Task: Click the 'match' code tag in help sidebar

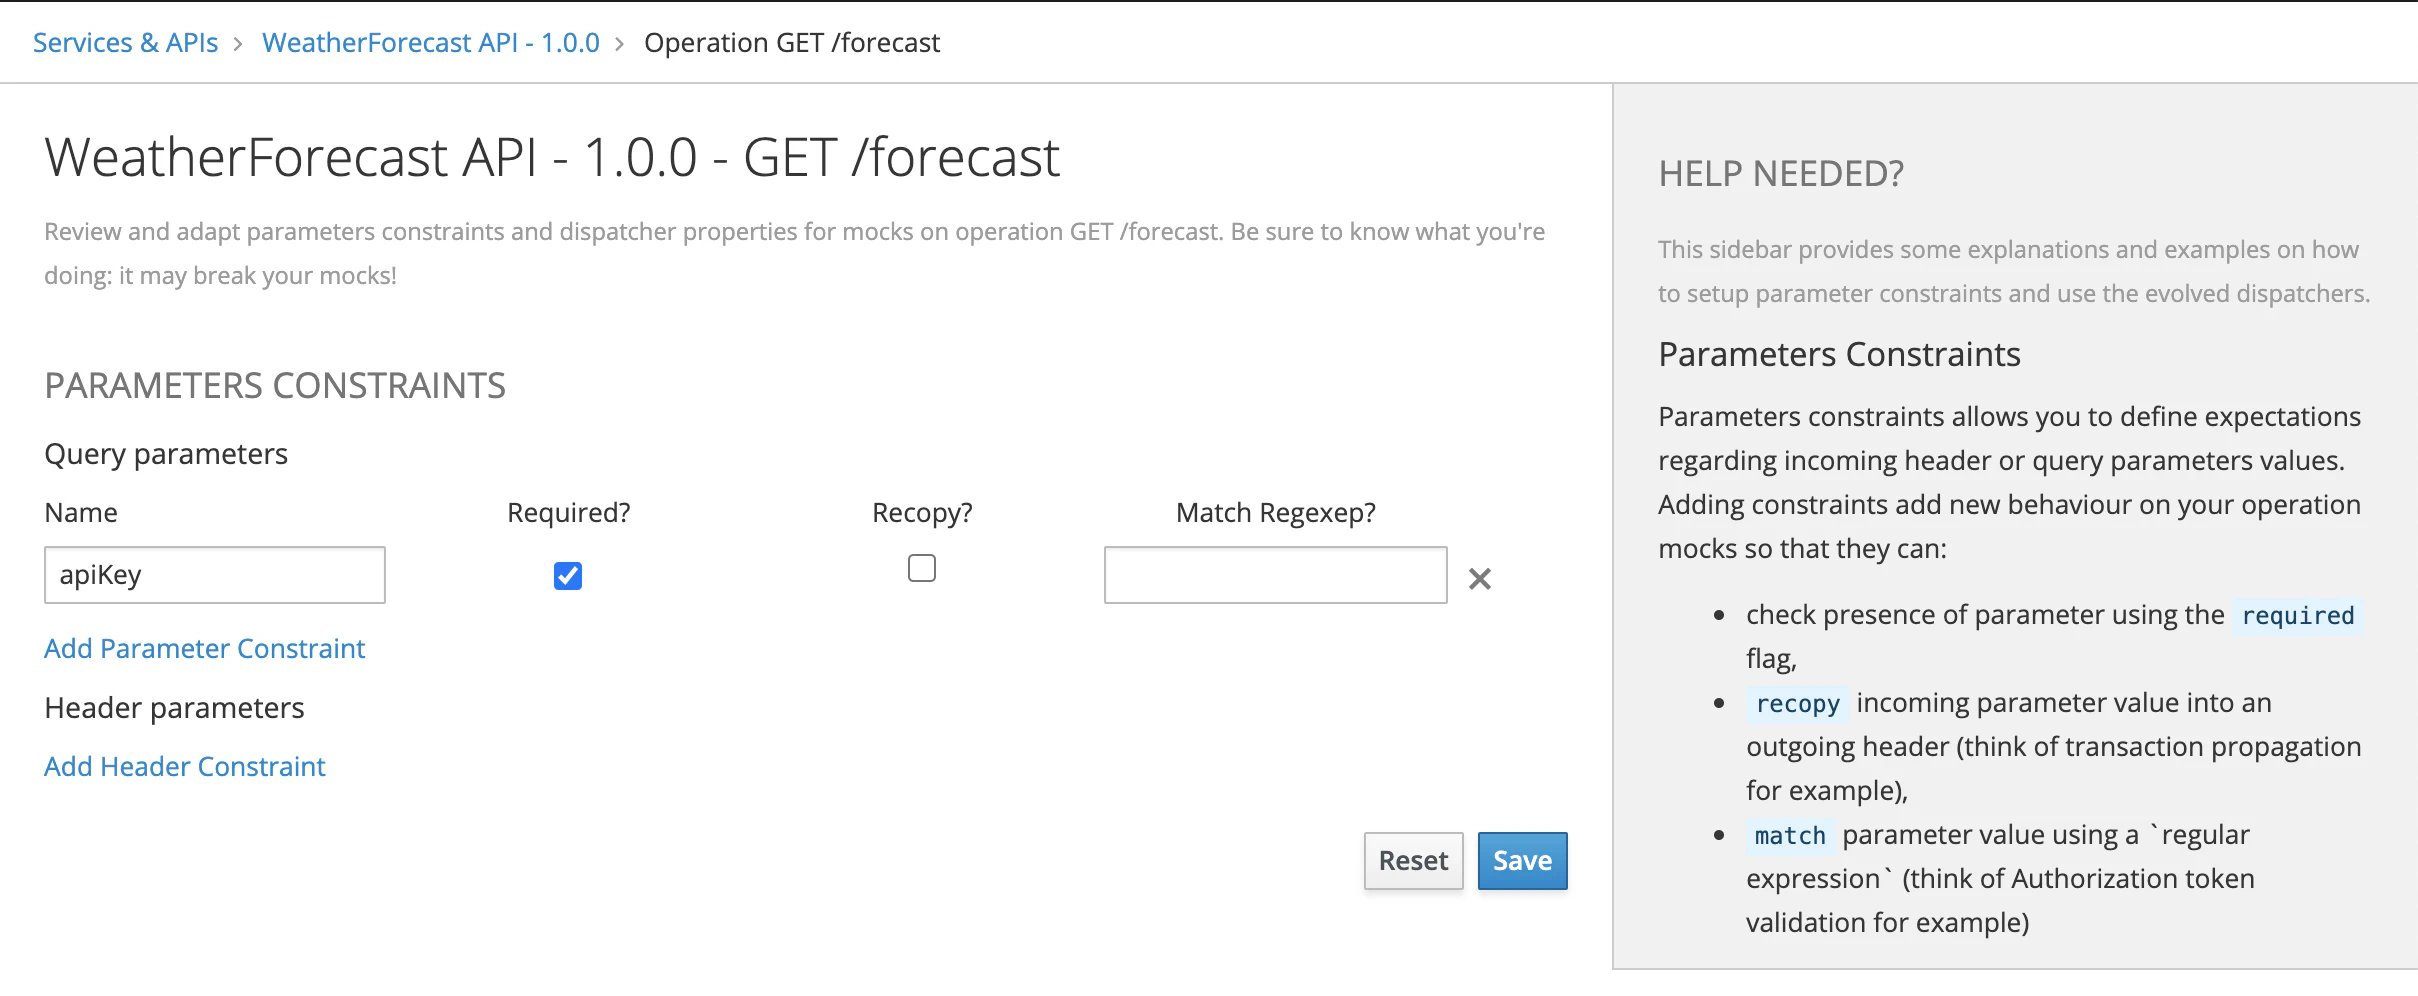Action: tap(1789, 836)
